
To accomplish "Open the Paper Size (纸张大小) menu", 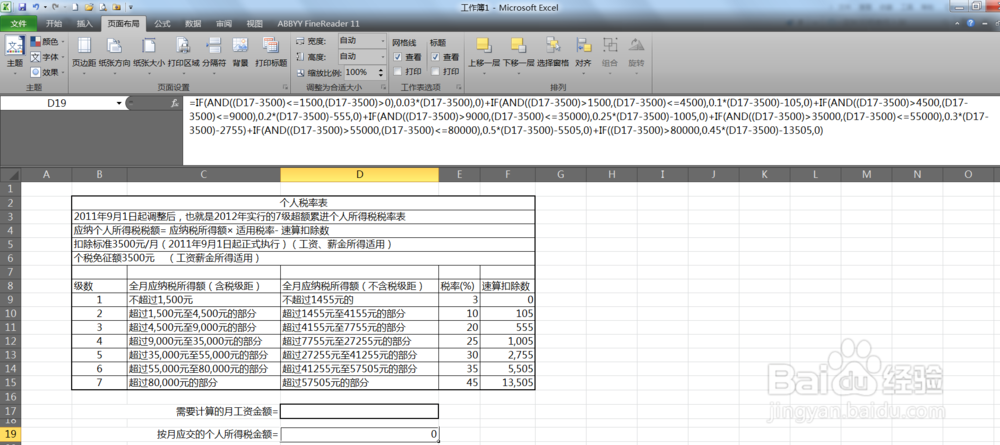I will click(149, 53).
